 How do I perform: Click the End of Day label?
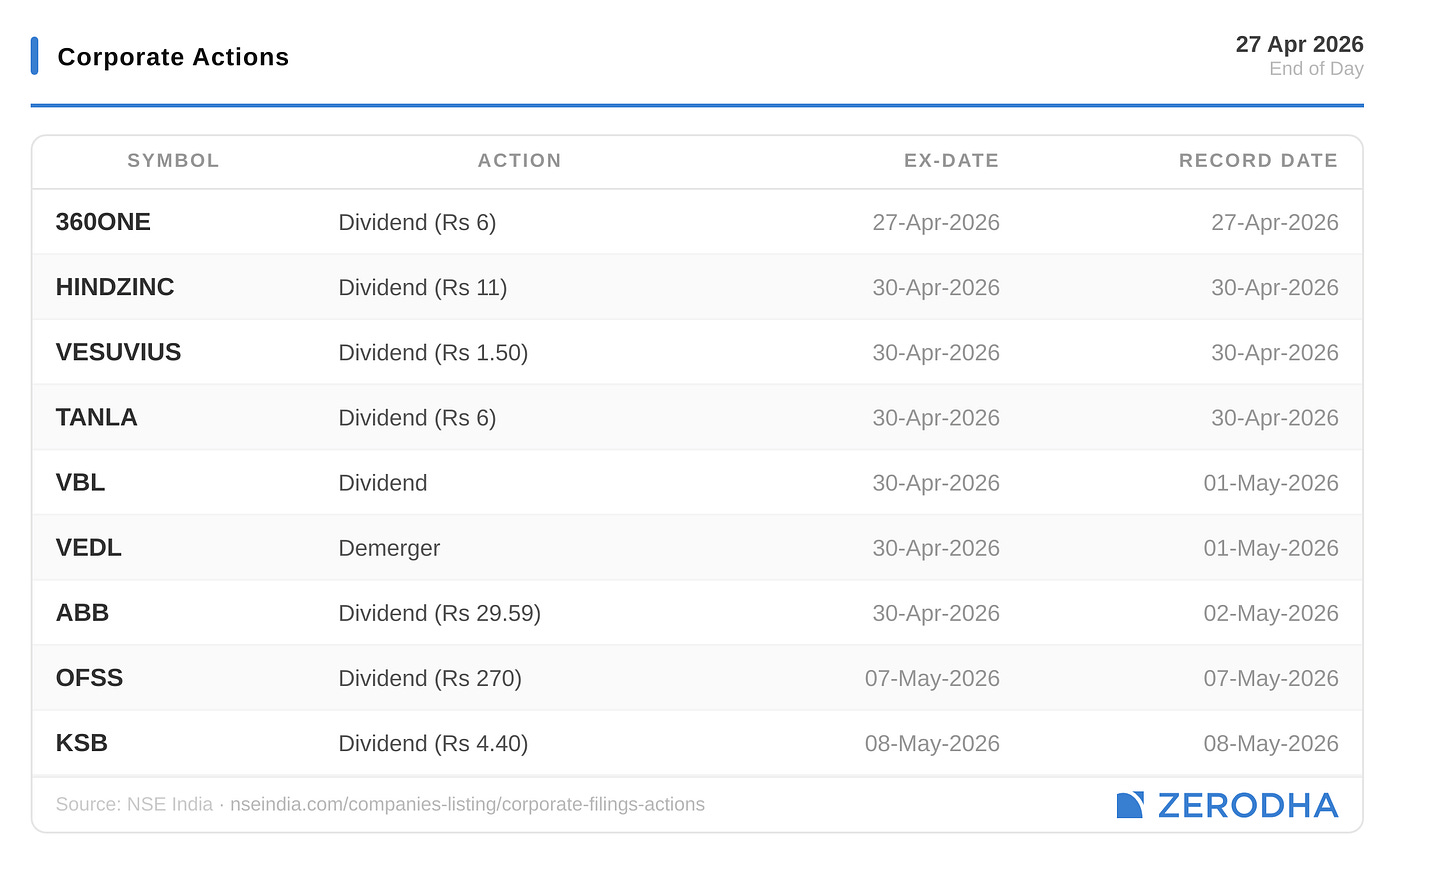click(1316, 69)
